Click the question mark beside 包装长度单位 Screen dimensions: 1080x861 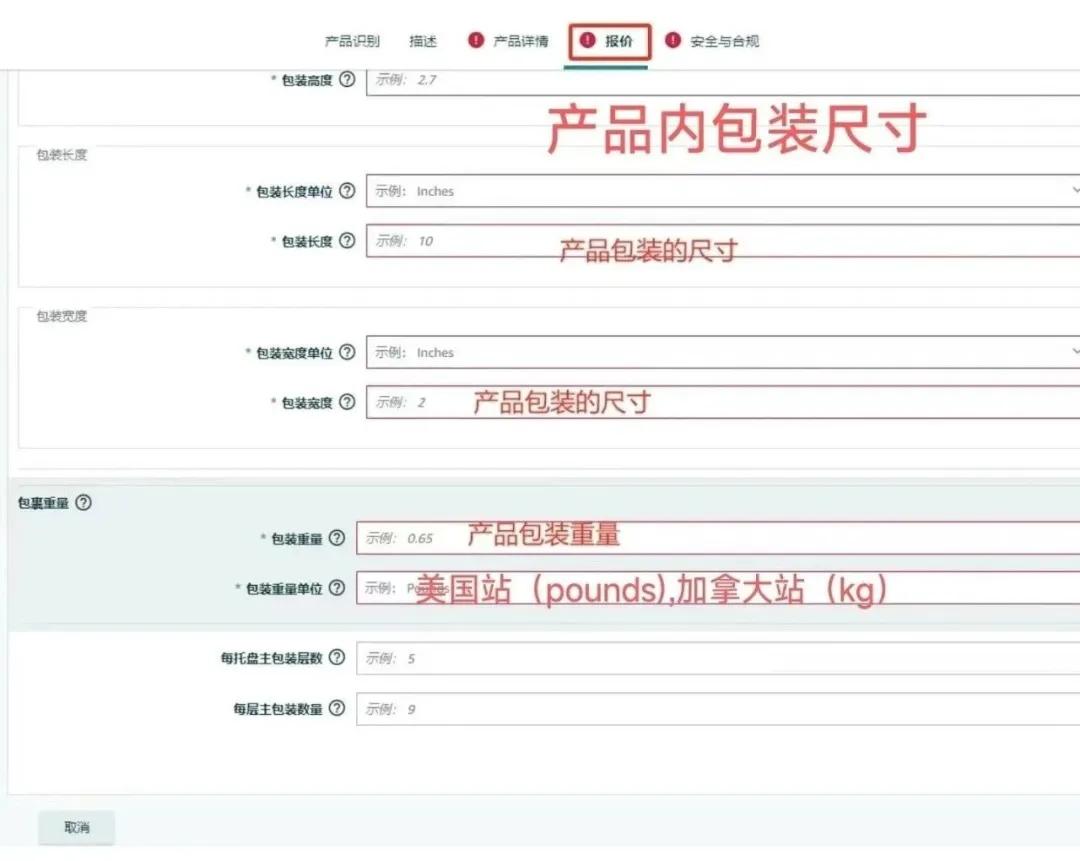[347, 191]
